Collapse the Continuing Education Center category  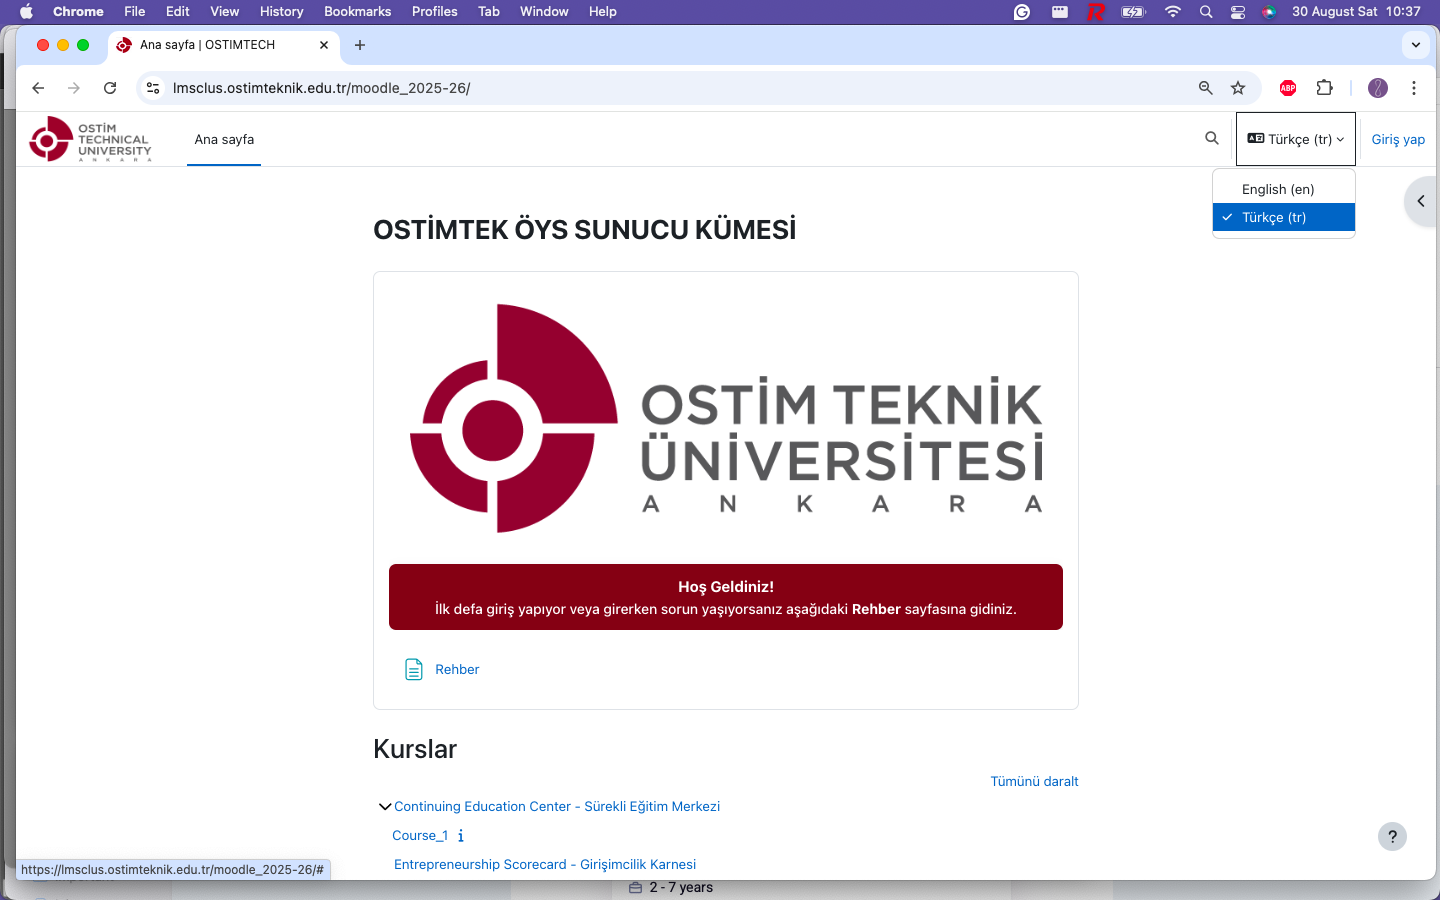(x=384, y=806)
